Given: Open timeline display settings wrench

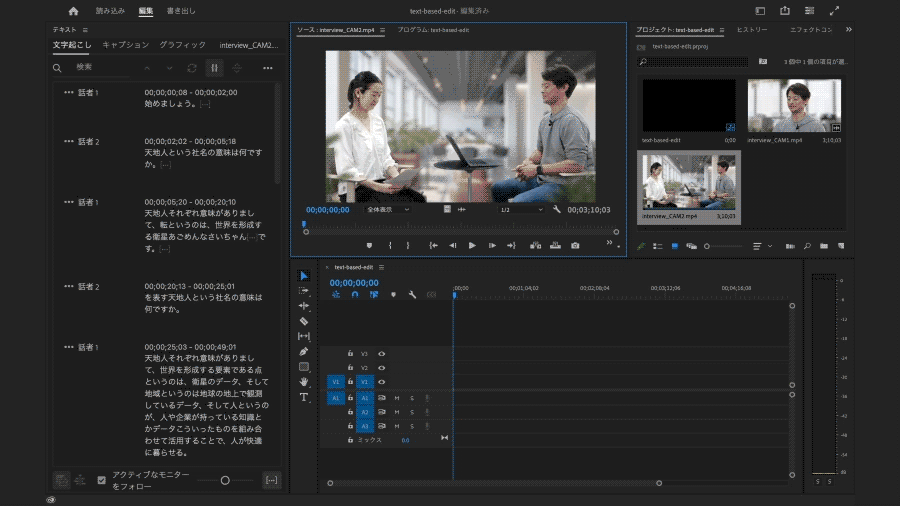Looking at the screenshot, I should point(412,294).
